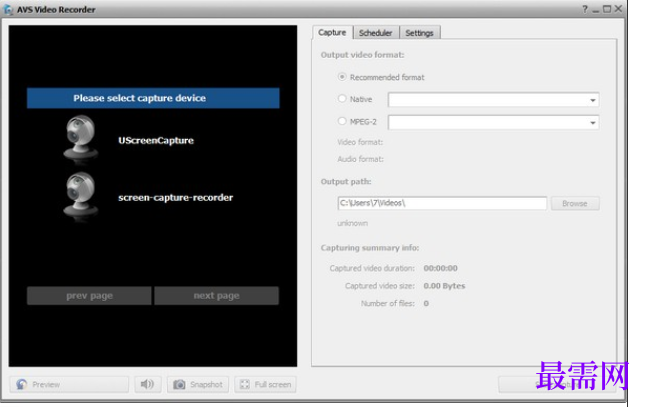This screenshot has height=407, width=648.
Task: Close the AVS Video Recorder window
Action: coord(618,9)
